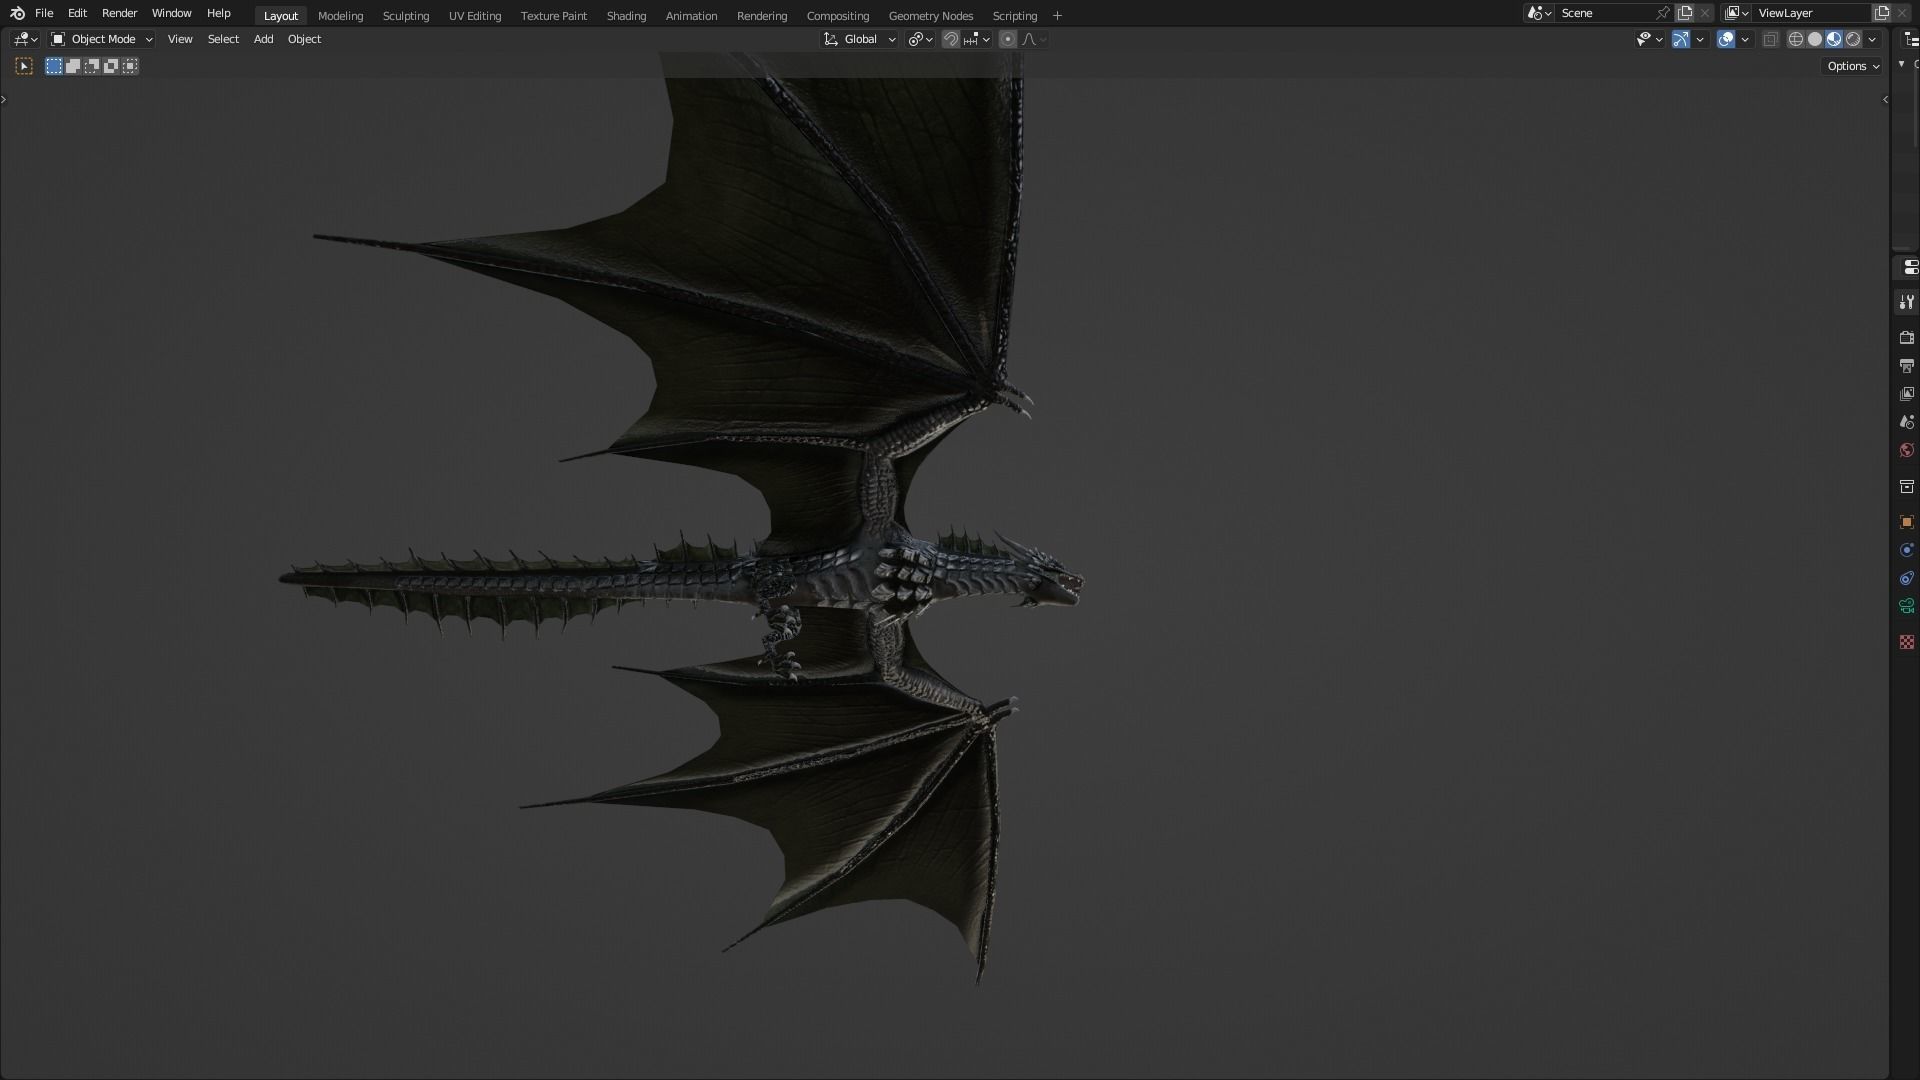The image size is (1920, 1080).
Task: Switch to the Compositing workspace tab
Action: pyautogui.click(x=837, y=16)
